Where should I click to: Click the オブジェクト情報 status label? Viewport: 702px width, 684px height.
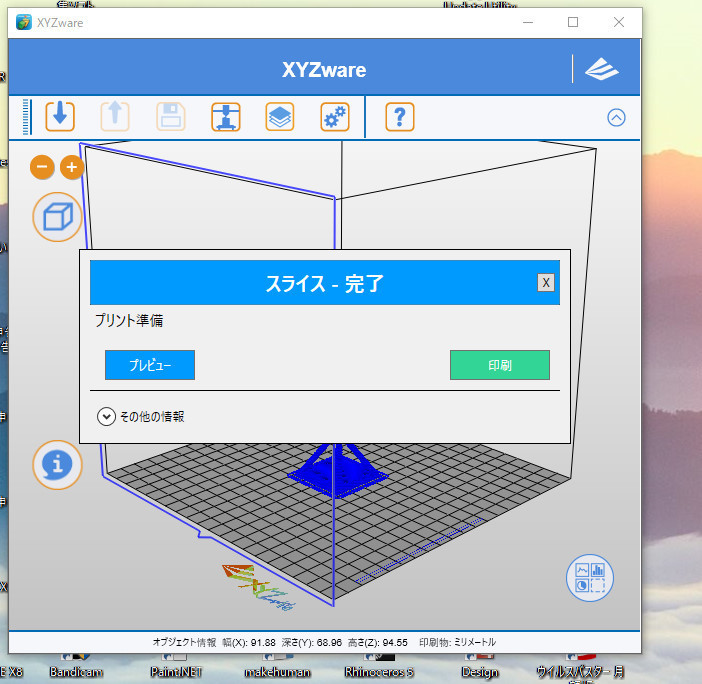[184, 643]
